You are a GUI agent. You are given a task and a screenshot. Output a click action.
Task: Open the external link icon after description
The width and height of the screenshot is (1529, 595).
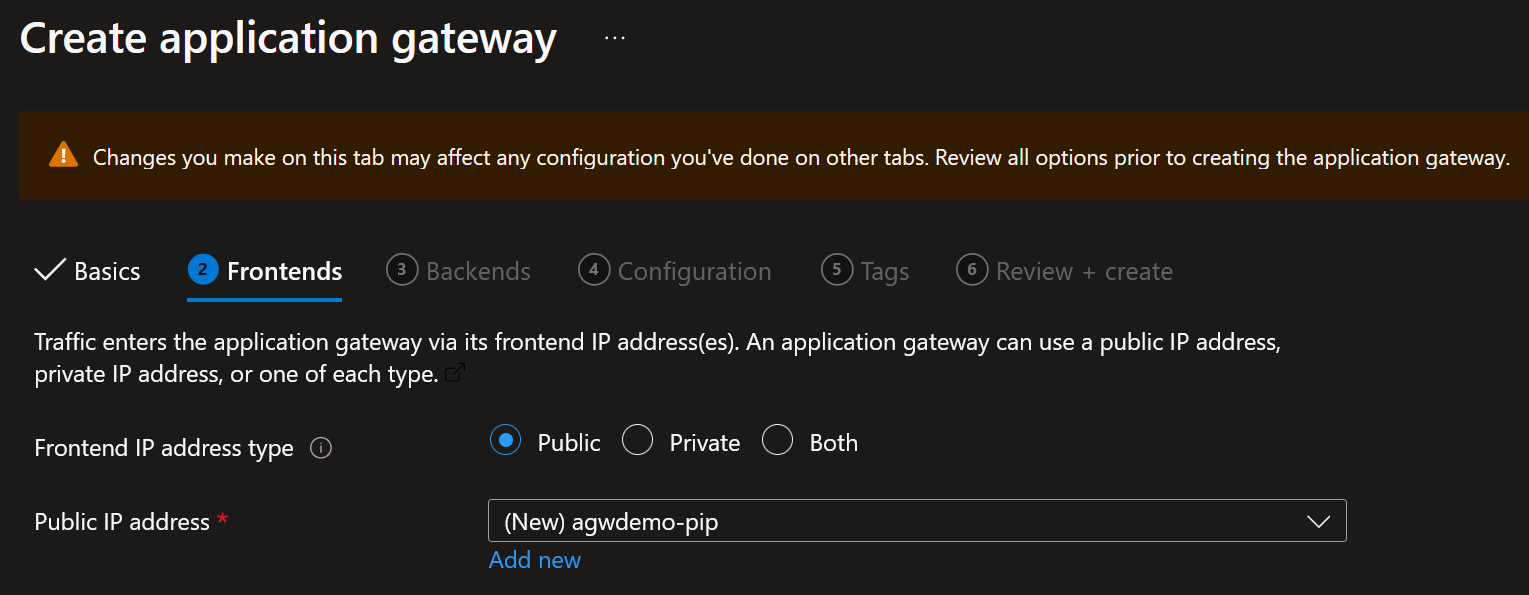point(455,374)
